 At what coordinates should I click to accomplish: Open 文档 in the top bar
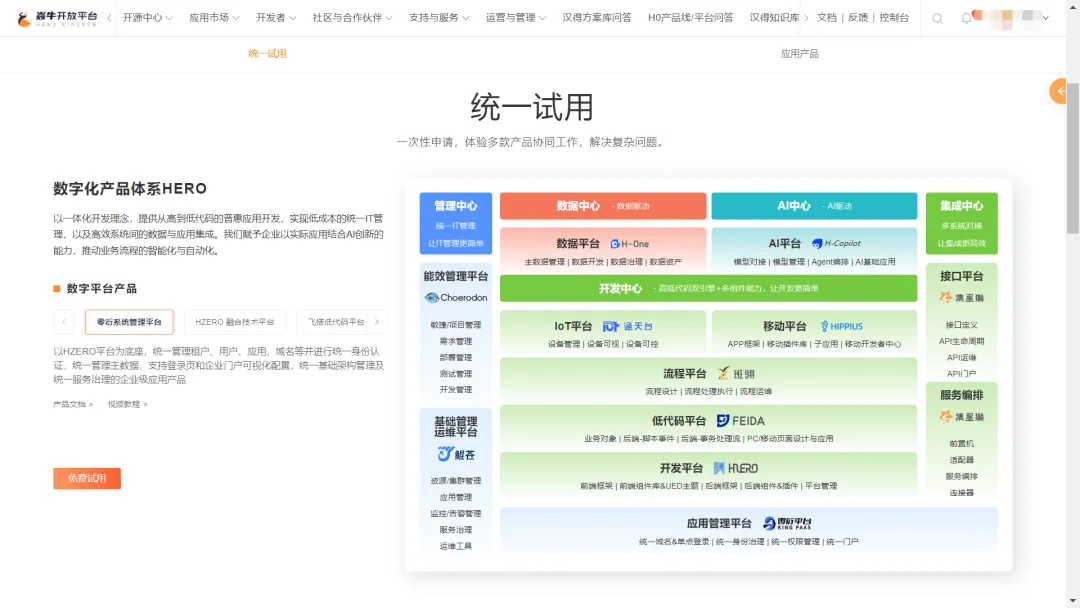click(827, 18)
